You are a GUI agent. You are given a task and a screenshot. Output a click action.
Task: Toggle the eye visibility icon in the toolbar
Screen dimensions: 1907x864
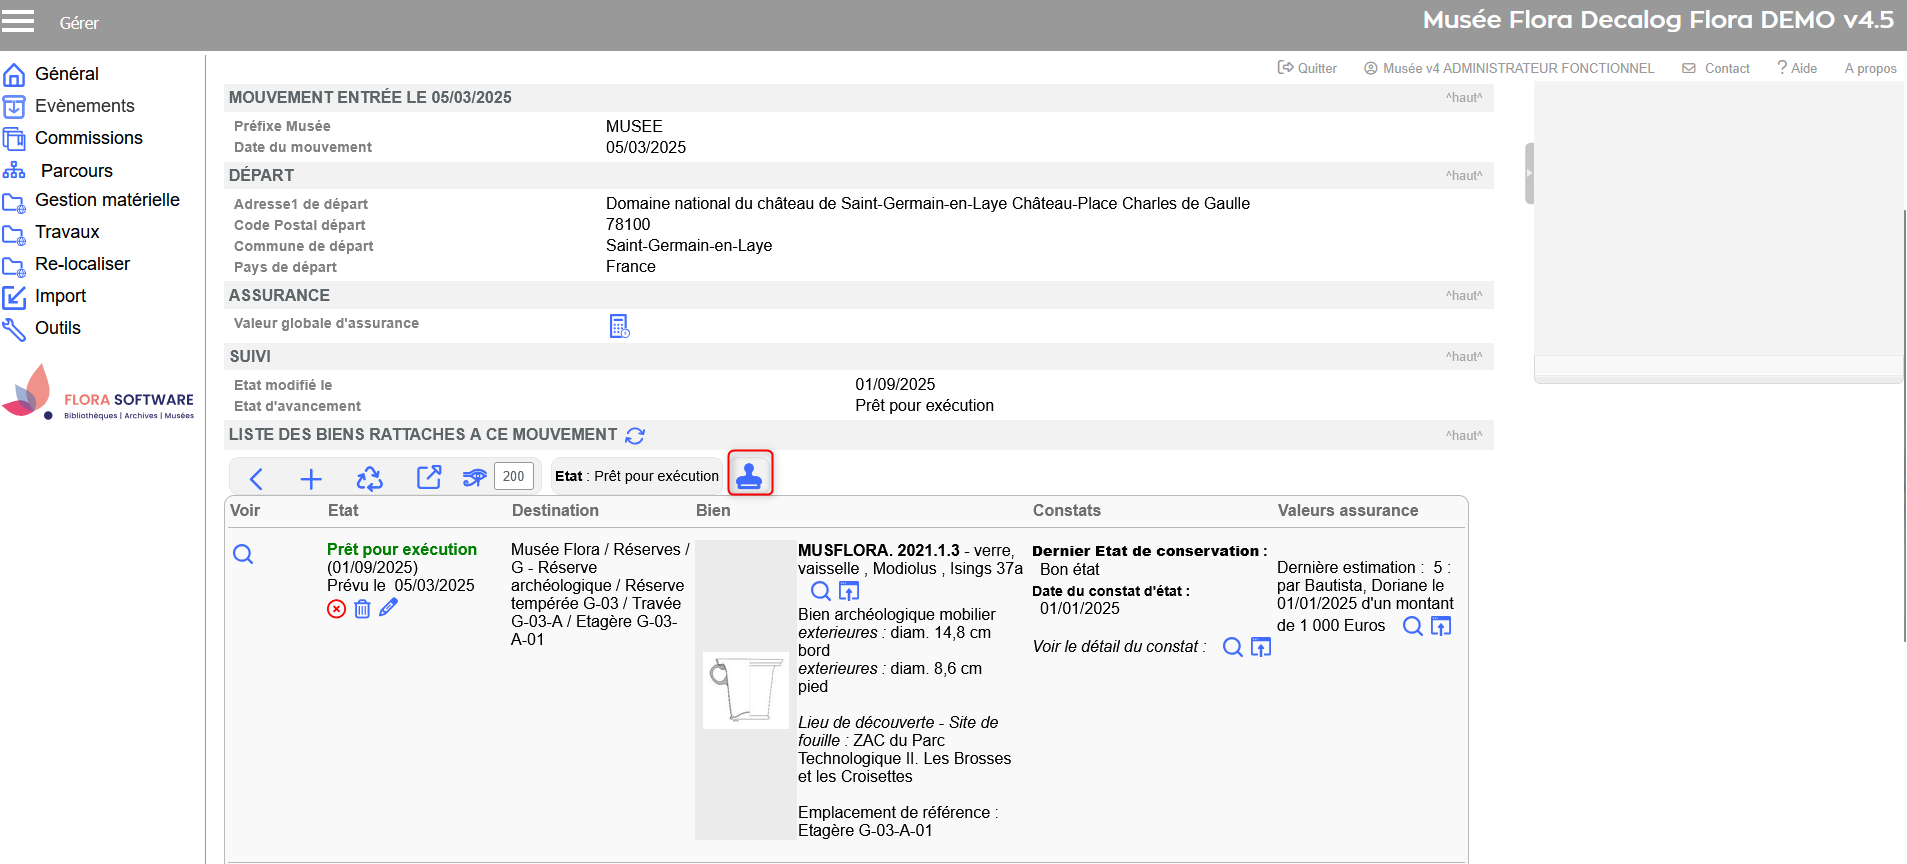(474, 478)
